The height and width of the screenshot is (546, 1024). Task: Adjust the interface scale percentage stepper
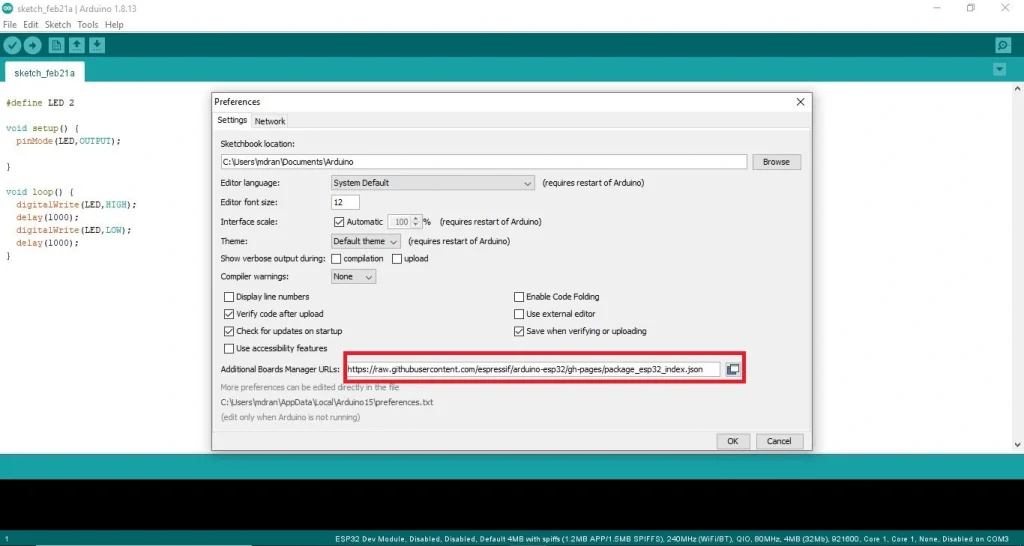[x=415, y=222]
